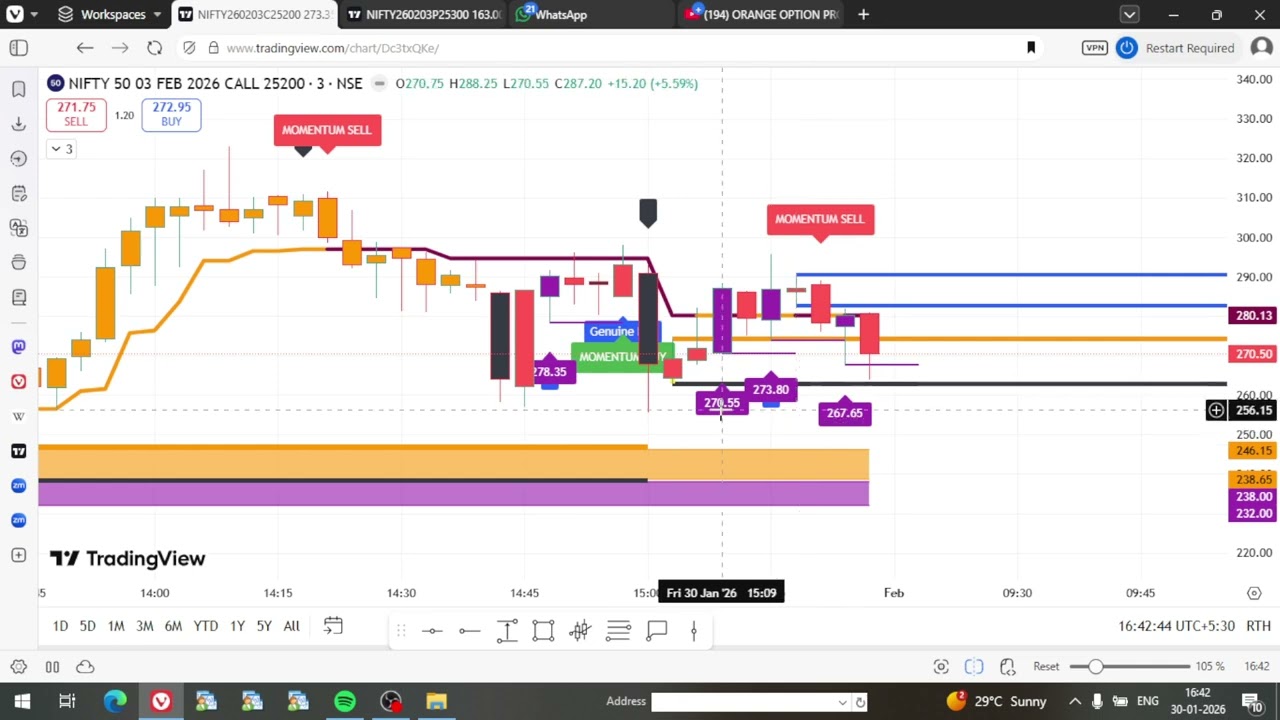Select the YTD time range

205,626
